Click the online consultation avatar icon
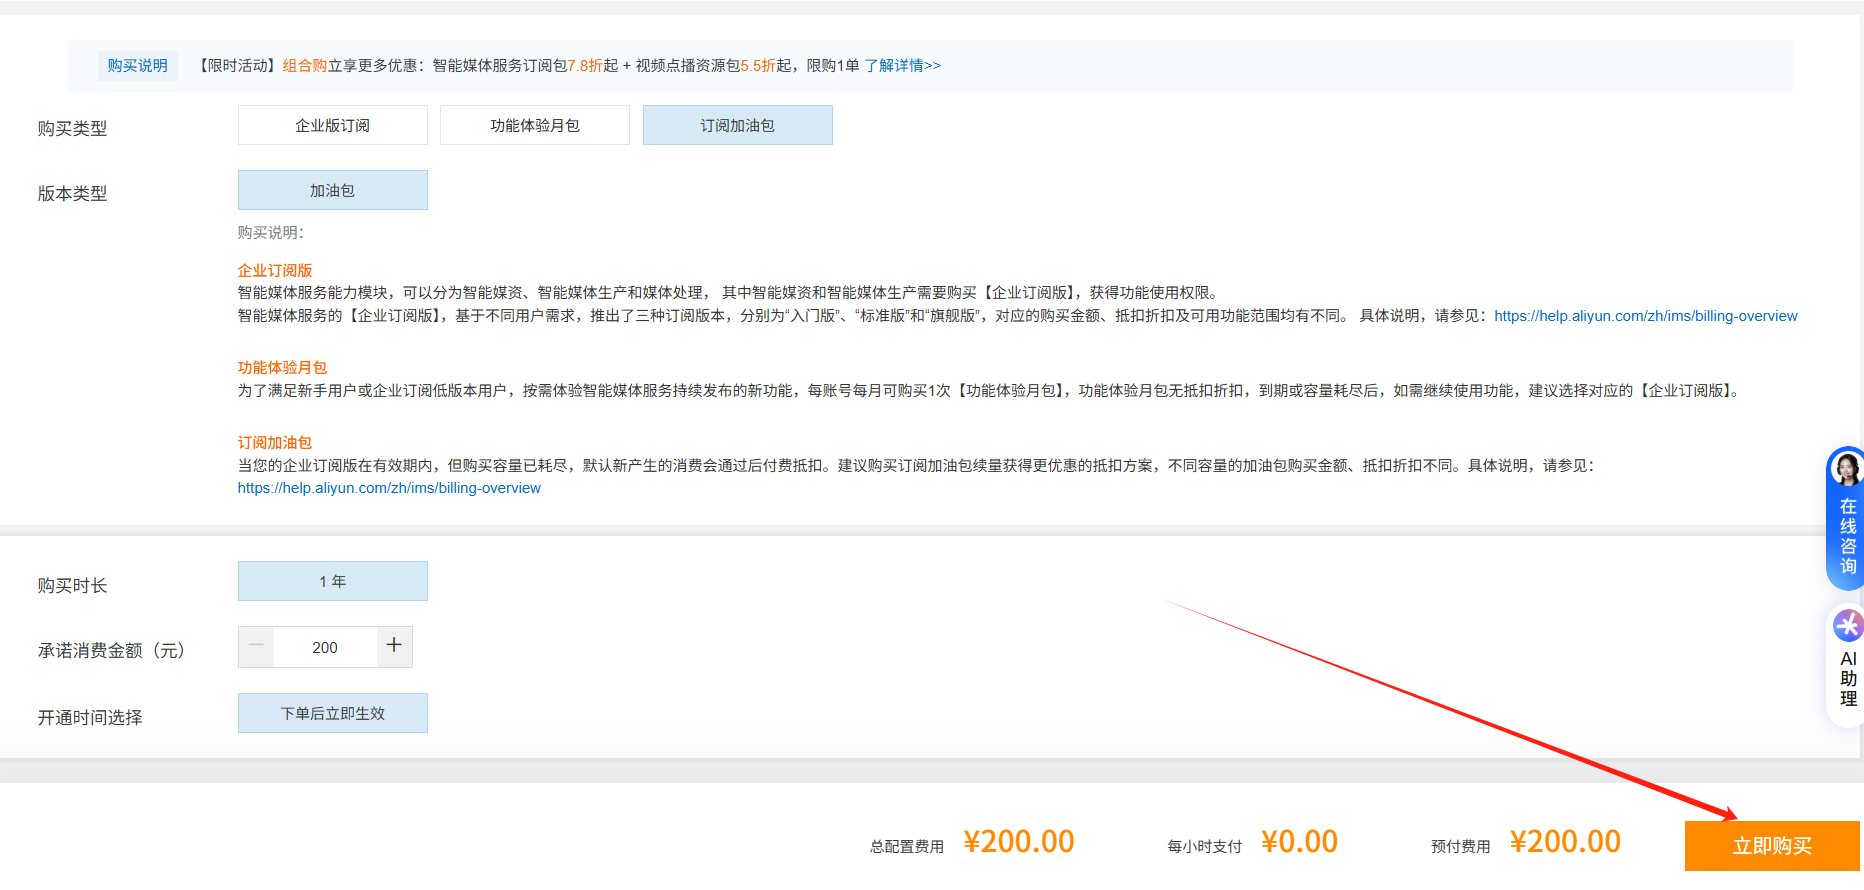Viewport: 1864px width, 890px height. (x=1846, y=468)
